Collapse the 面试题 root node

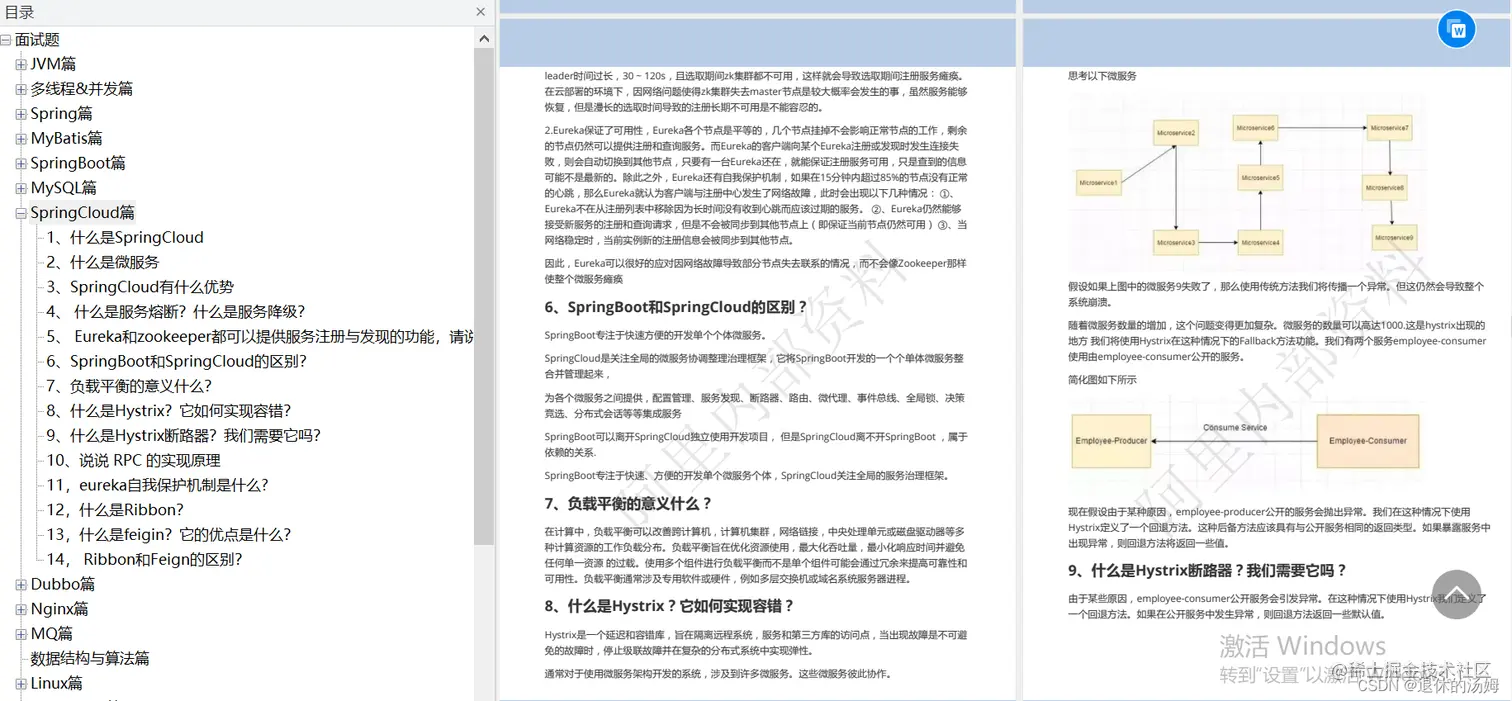pos(6,40)
